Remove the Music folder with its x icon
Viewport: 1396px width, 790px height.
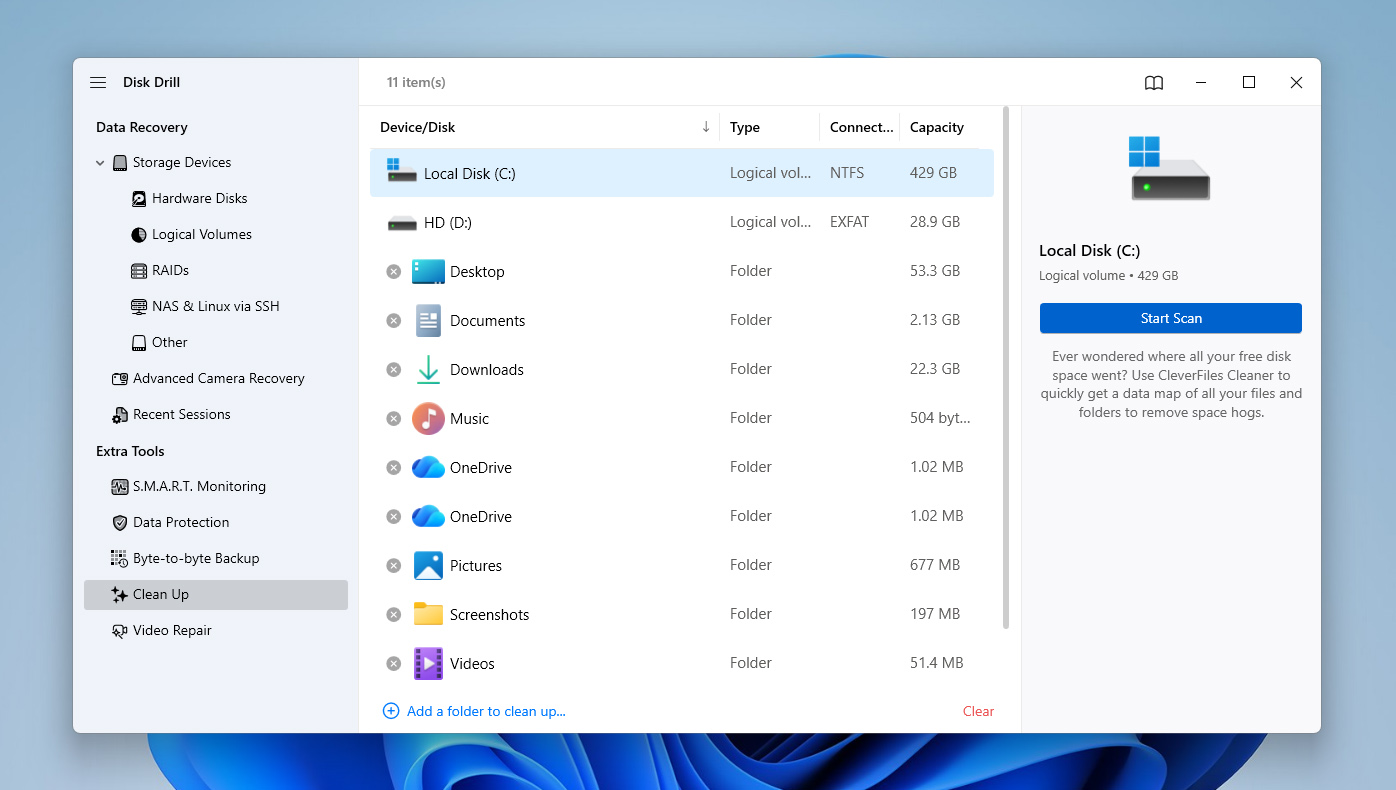point(394,419)
